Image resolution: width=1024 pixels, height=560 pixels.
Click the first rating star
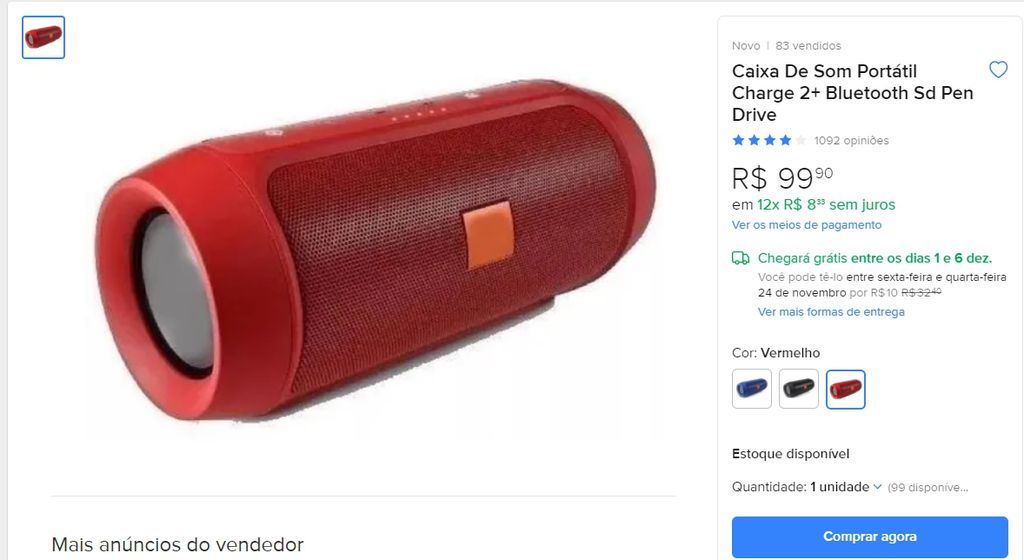pos(739,140)
